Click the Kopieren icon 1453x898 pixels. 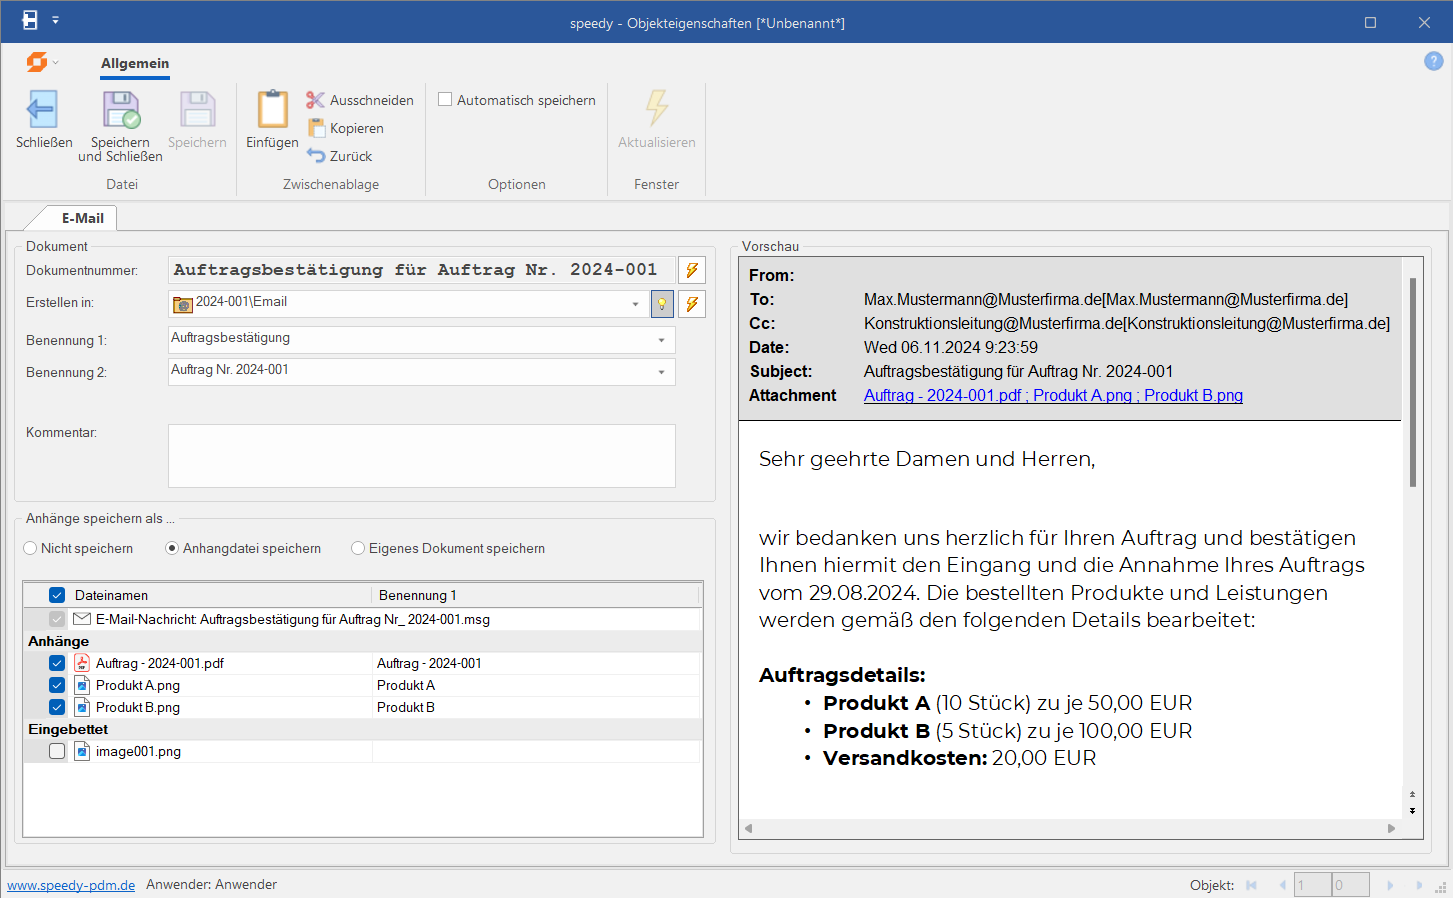[x=316, y=128]
